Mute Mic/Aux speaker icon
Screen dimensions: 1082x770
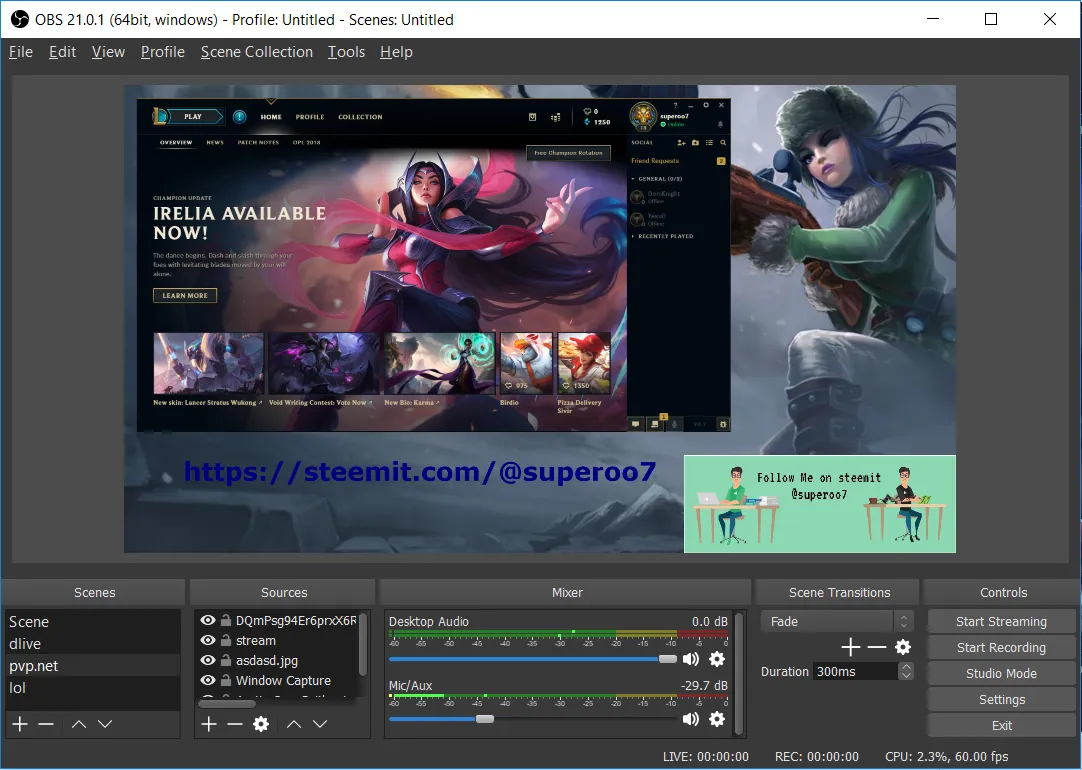690,719
